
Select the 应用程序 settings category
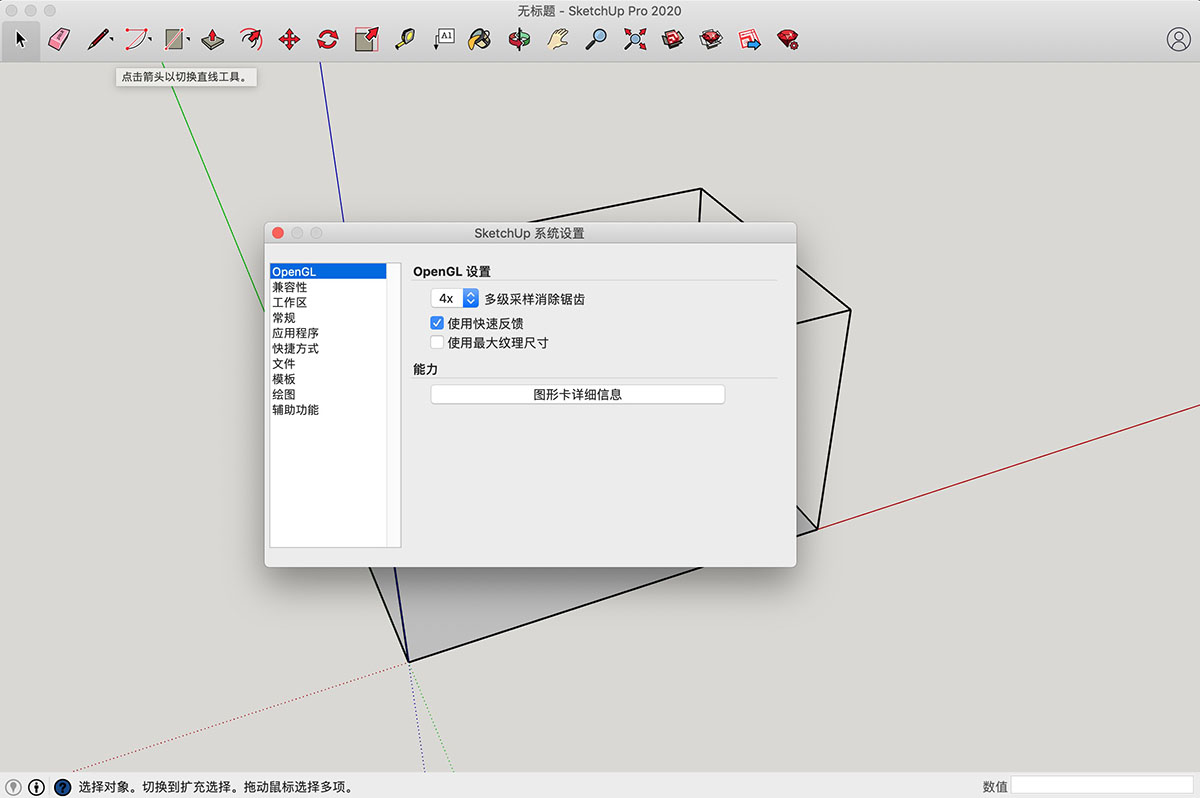tap(328, 333)
